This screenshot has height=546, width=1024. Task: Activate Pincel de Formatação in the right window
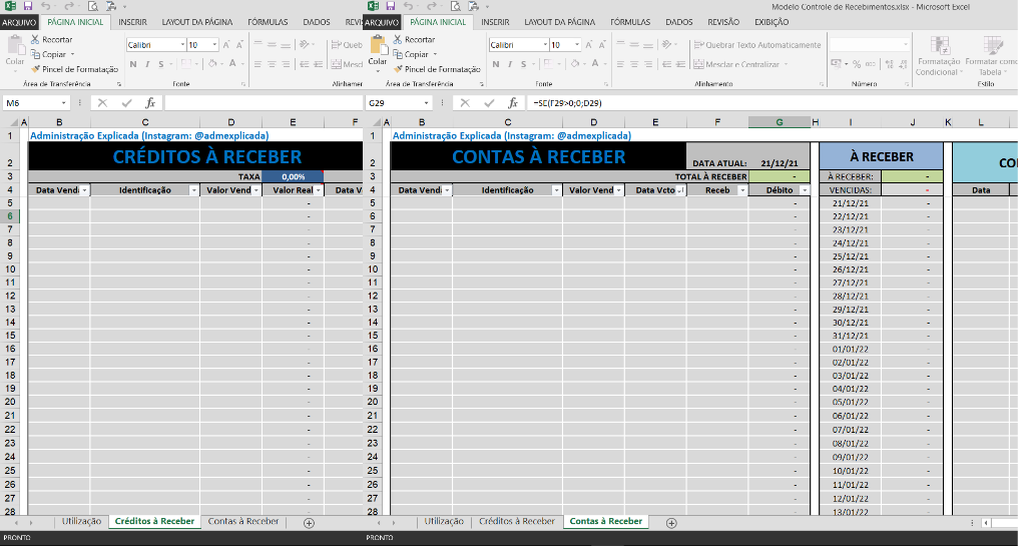(x=437, y=69)
